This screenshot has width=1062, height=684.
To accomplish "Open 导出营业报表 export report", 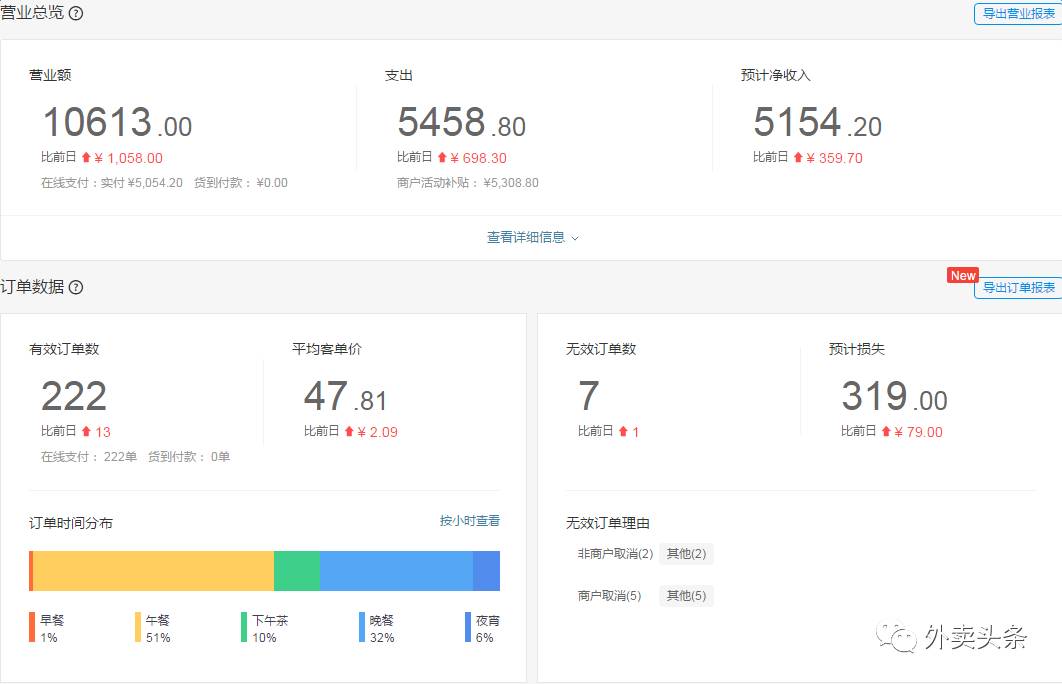I will click(1018, 13).
